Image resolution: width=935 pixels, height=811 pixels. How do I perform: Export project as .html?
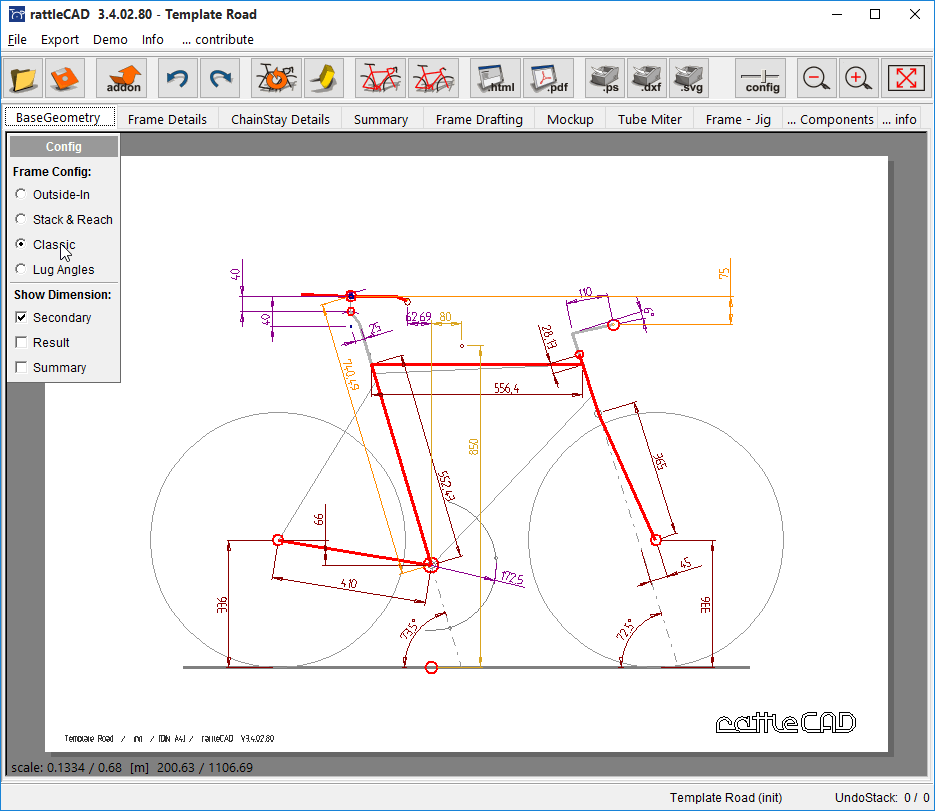[495, 78]
